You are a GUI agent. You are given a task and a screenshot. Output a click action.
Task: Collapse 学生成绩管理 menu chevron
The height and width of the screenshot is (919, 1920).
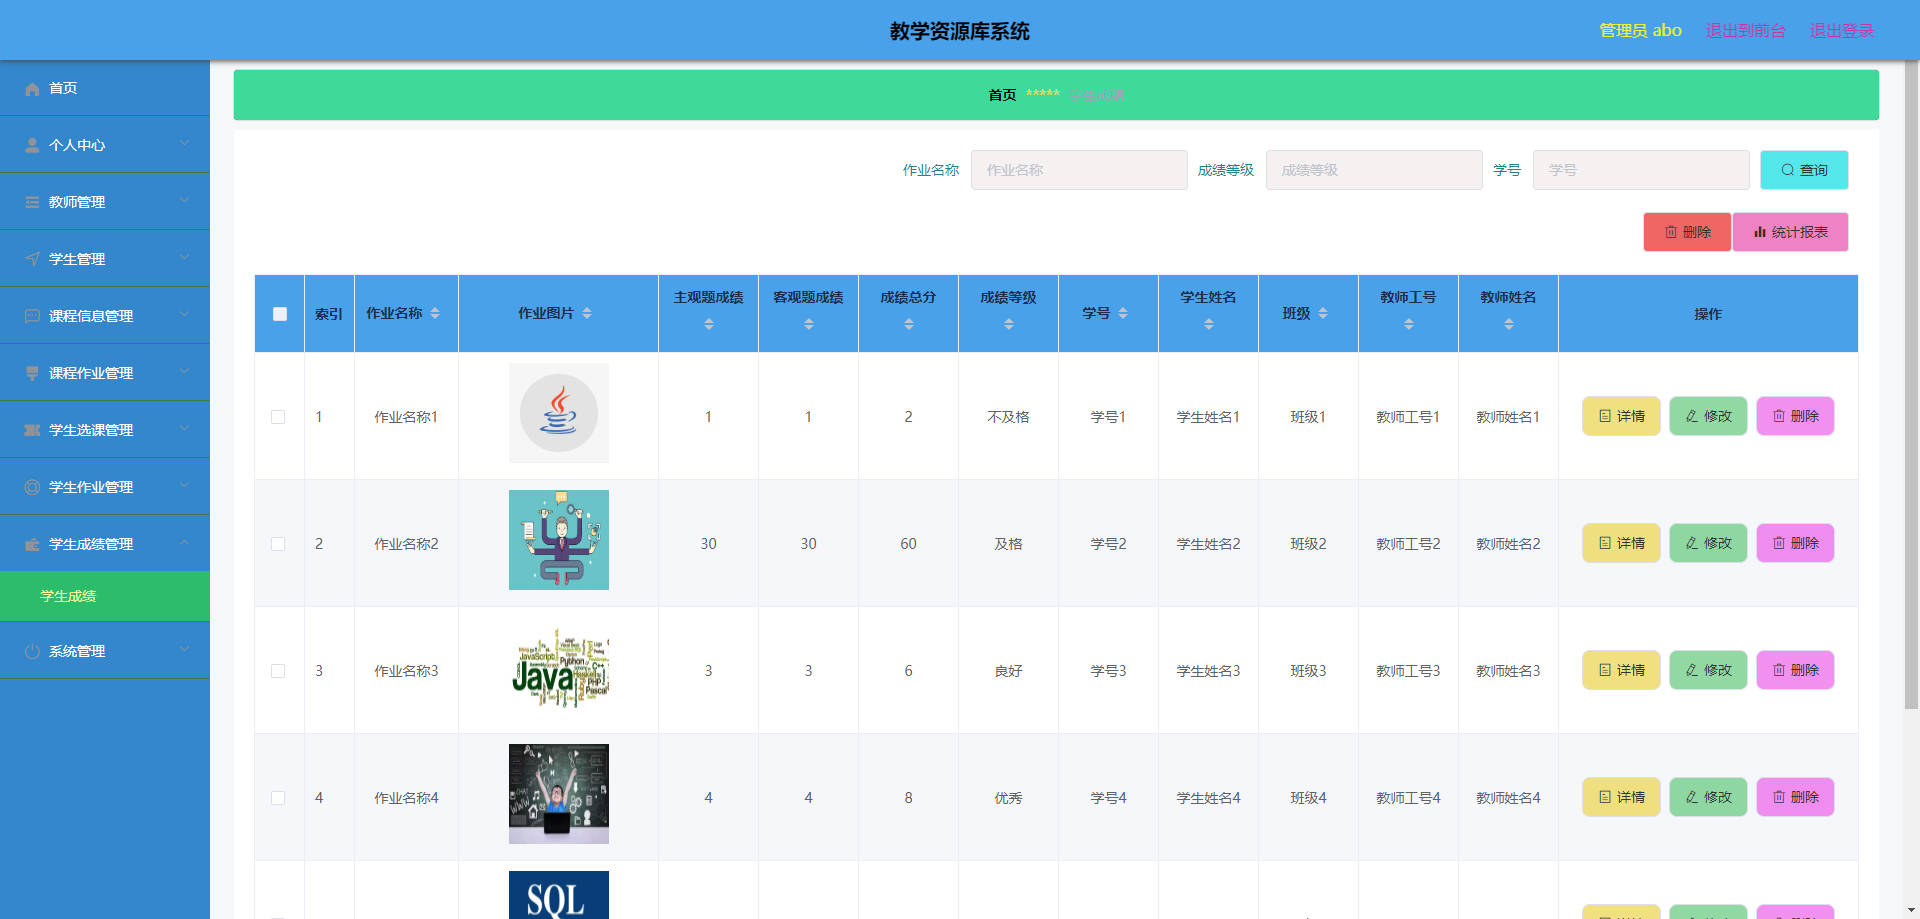185,543
